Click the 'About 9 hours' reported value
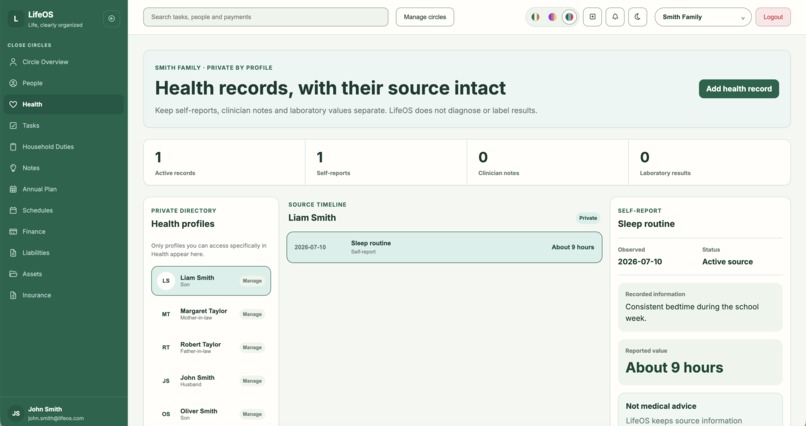 tap(674, 367)
